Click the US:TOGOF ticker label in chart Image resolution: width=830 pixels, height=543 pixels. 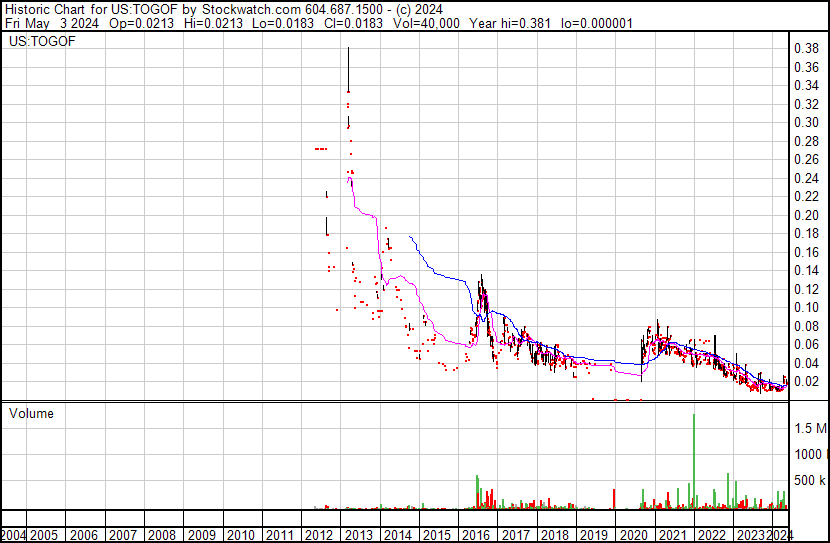tap(36, 42)
